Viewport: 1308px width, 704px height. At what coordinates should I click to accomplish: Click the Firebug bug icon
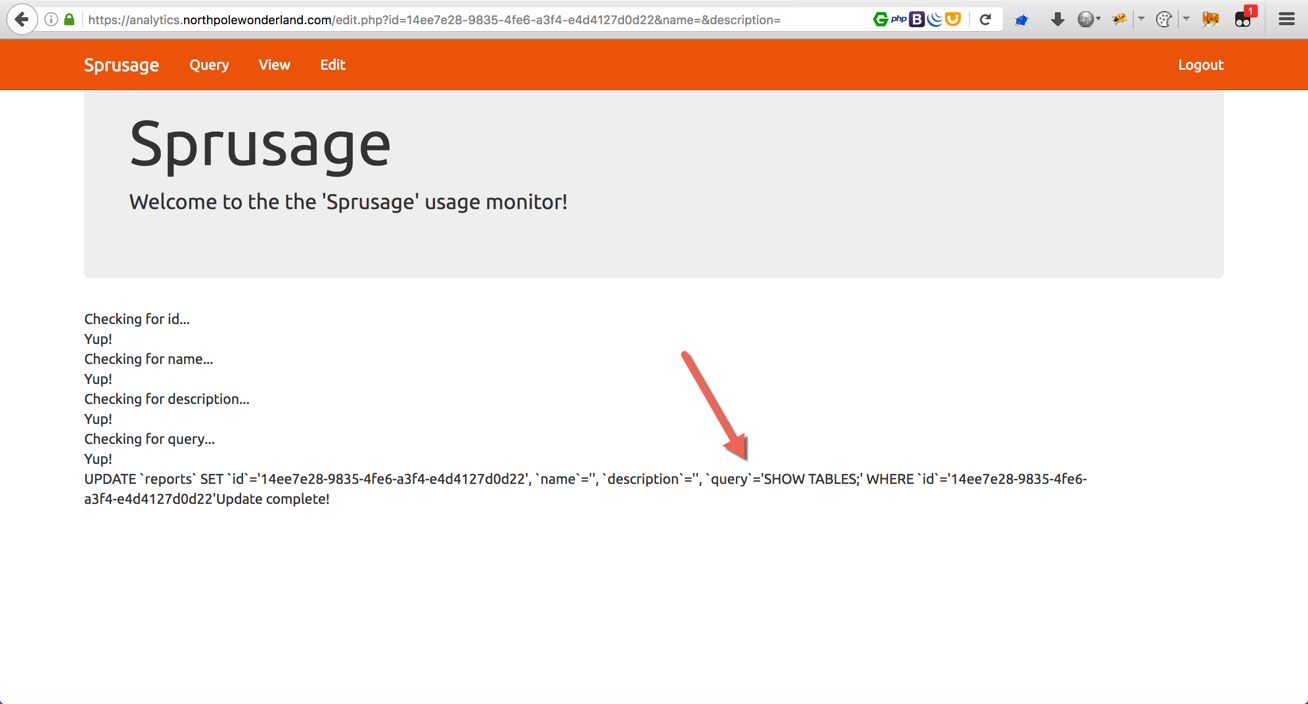coord(1119,19)
